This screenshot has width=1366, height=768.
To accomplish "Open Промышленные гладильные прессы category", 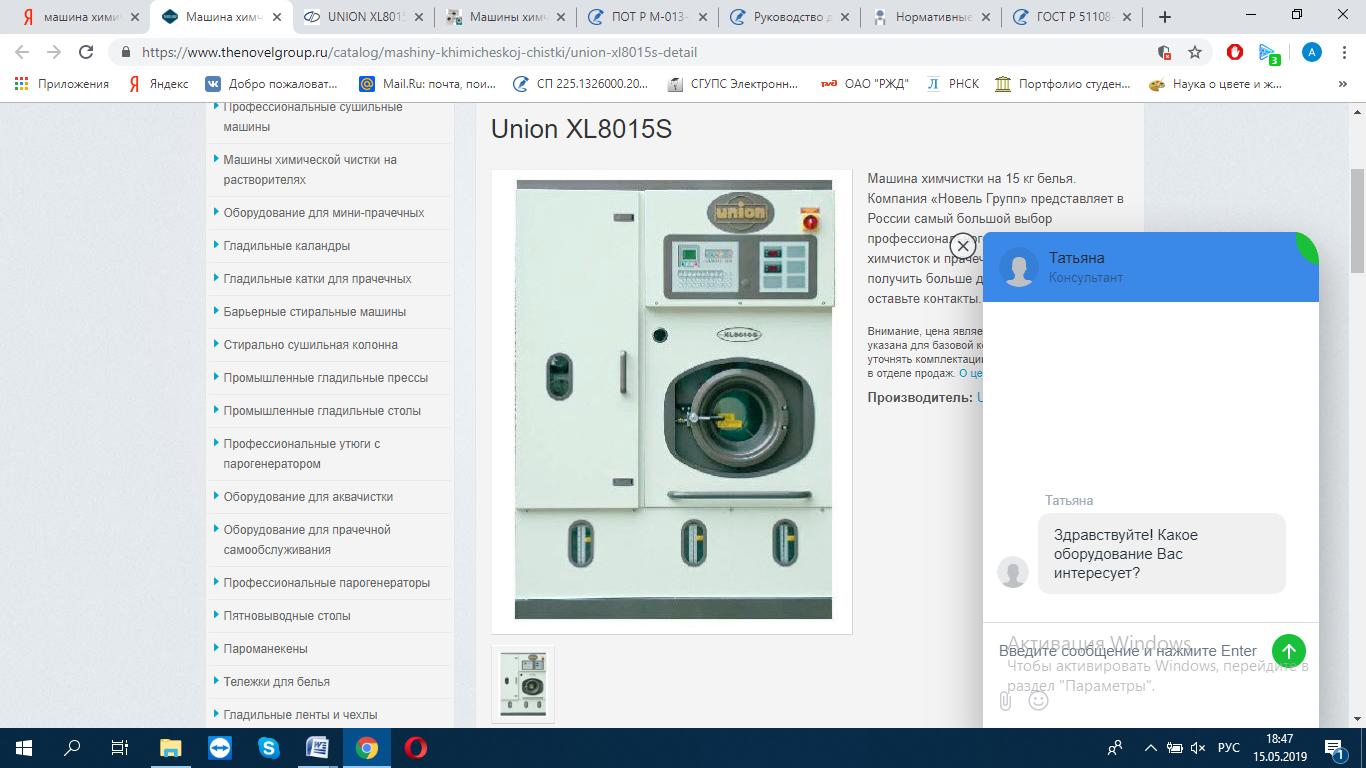I will click(x=326, y=378).
